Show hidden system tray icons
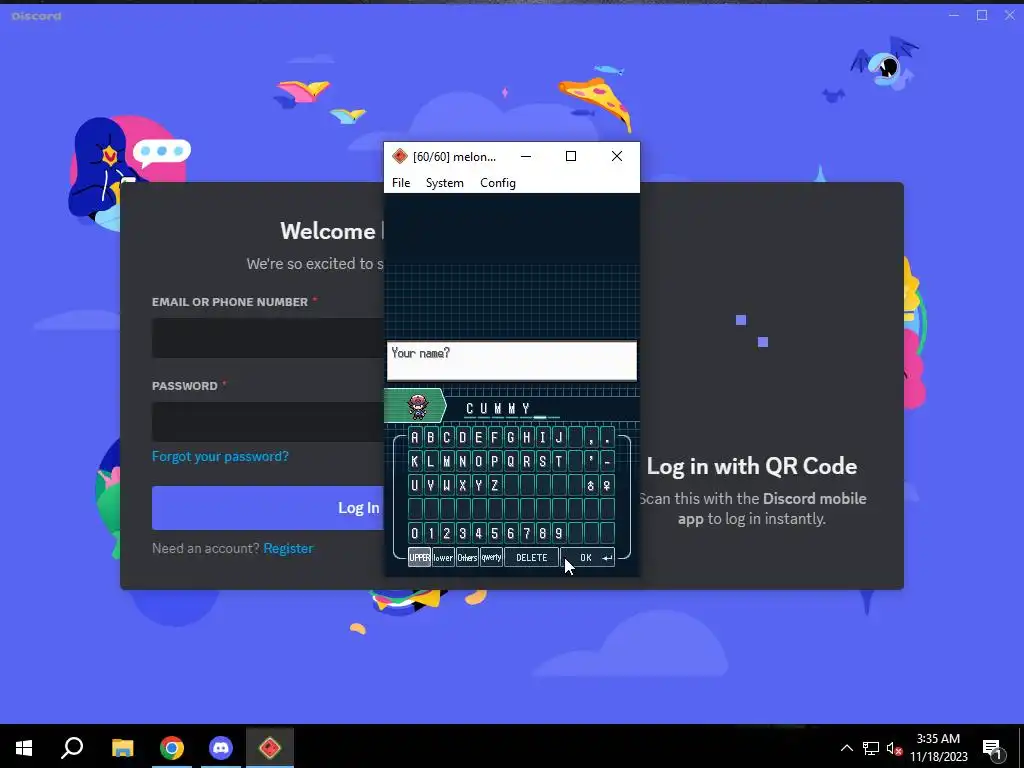The width and height of the screenshot is (1024, 768). 846,748
